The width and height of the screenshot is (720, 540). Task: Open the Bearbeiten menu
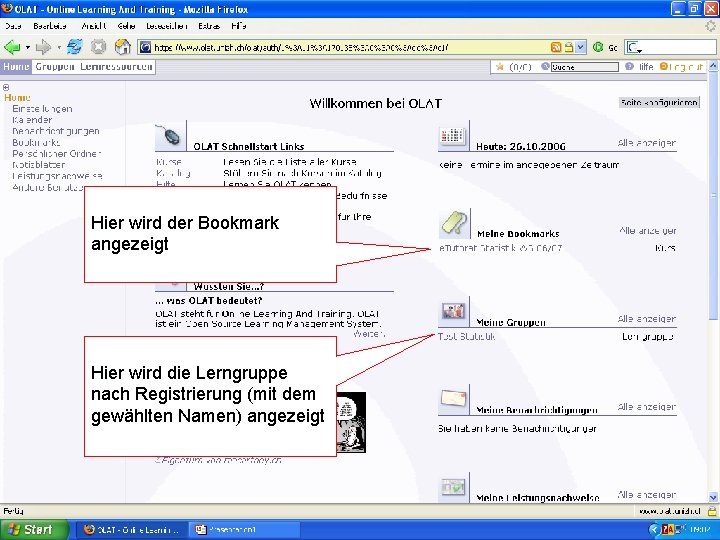click(50, 26)
